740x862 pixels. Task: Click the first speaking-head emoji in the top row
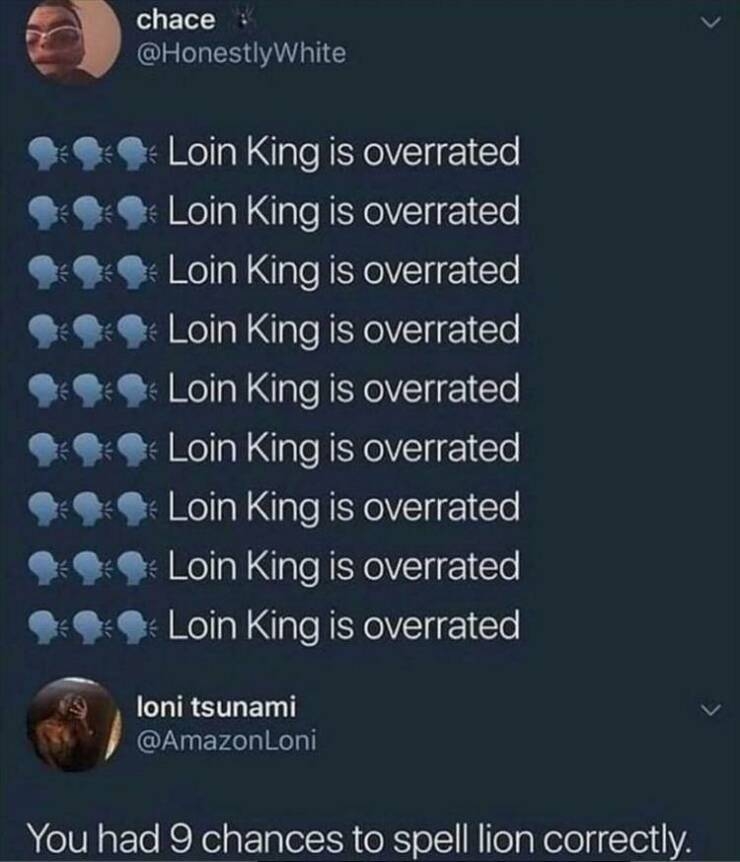point(50,154)
